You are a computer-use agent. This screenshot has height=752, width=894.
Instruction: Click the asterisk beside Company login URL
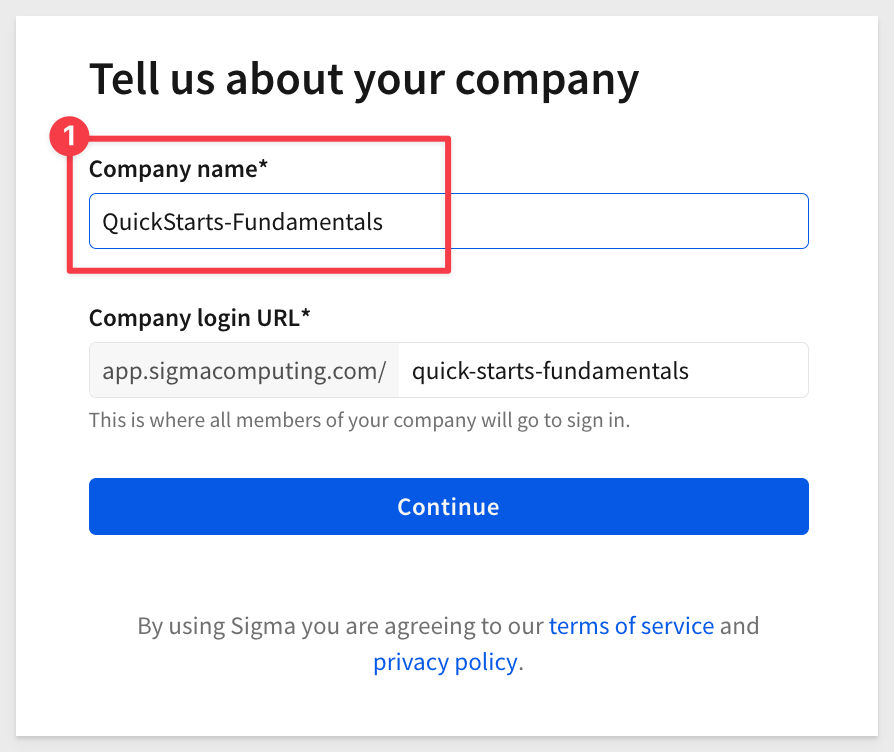click(306, 314)
